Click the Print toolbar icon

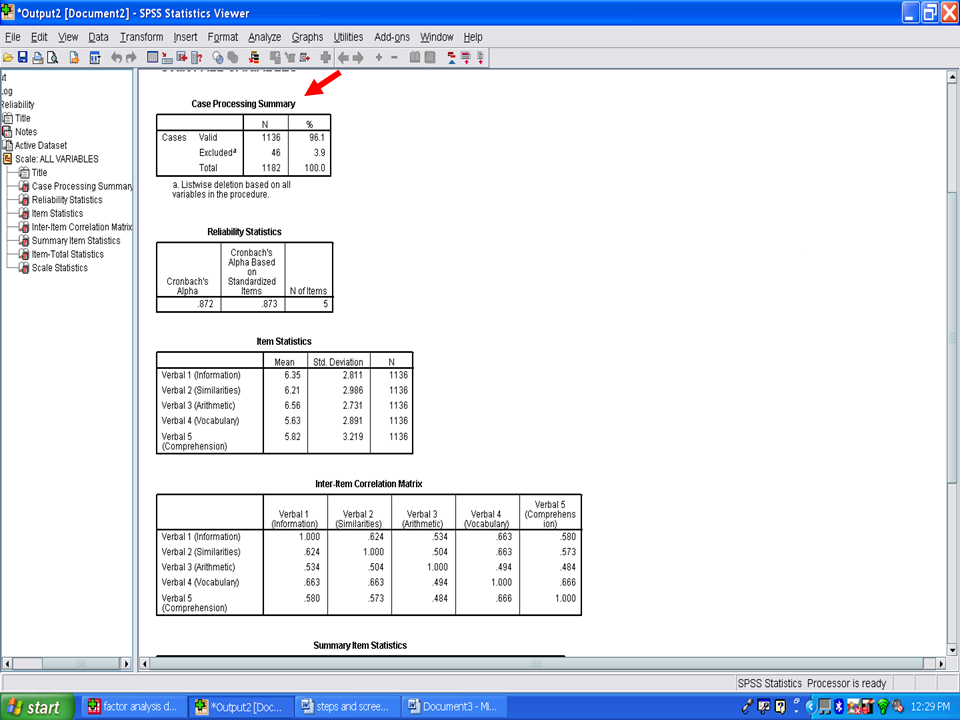37,58
